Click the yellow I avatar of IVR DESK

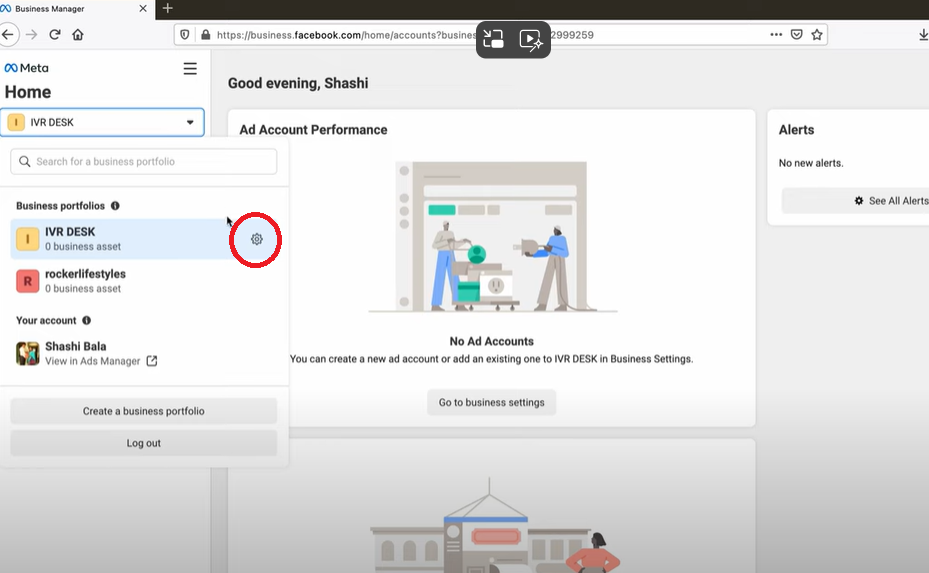pyautogui.click(x=27, y=239)
